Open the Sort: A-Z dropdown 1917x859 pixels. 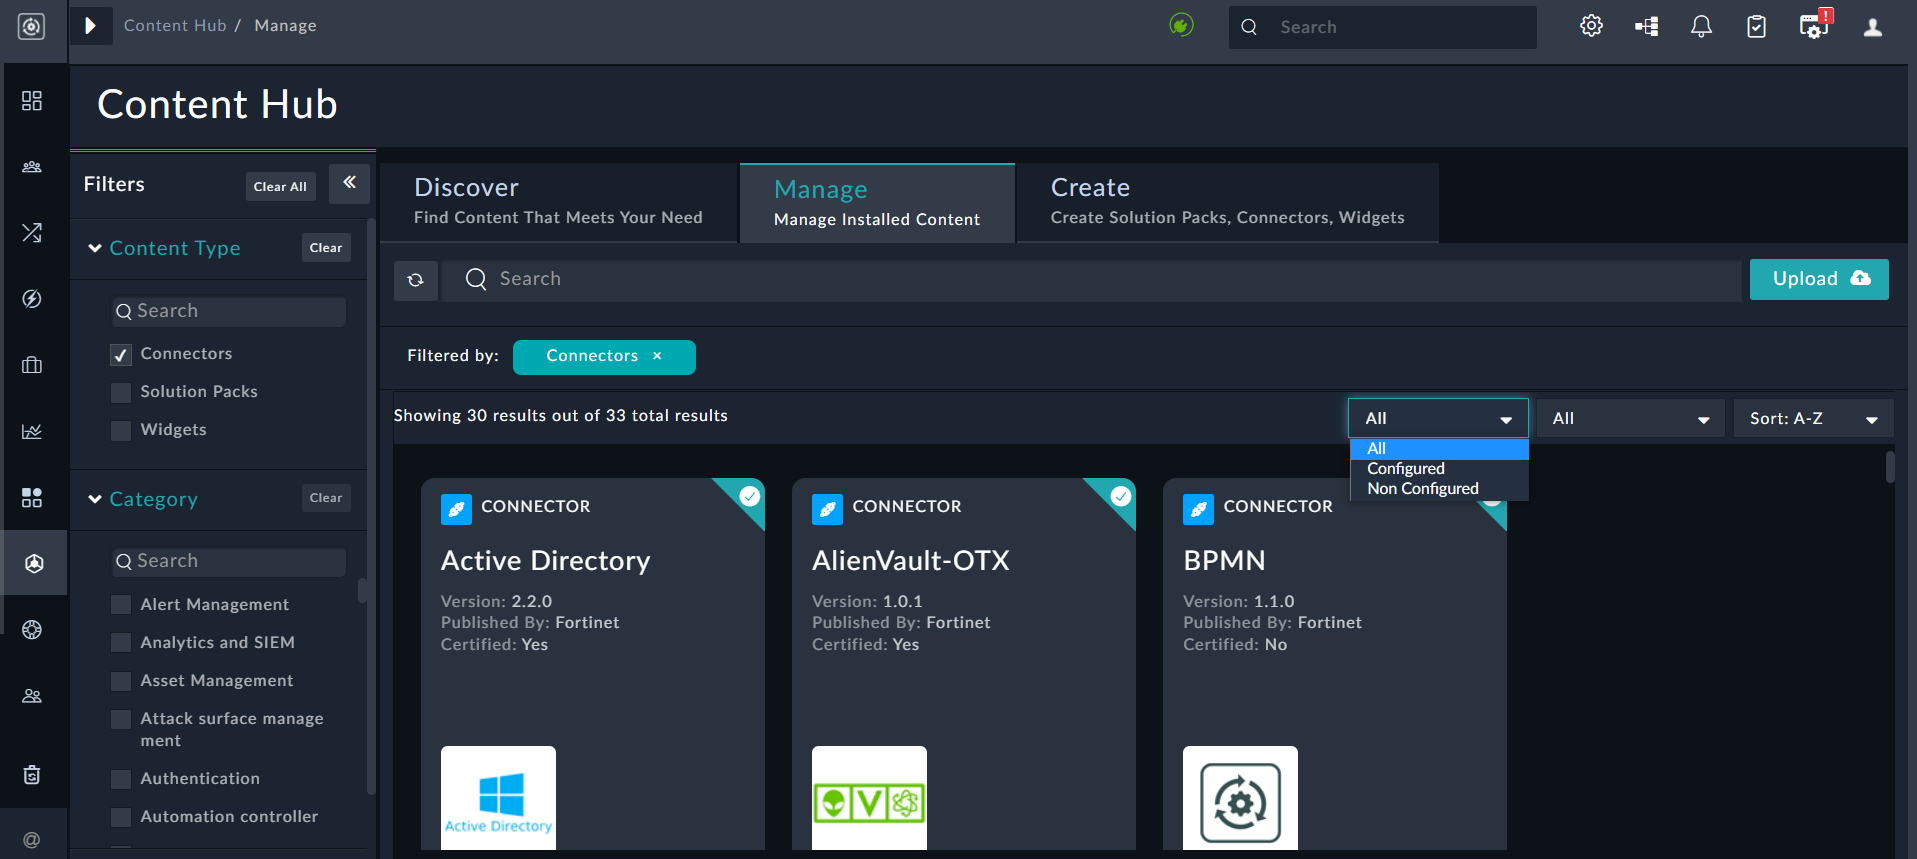tap(1813, 419)
